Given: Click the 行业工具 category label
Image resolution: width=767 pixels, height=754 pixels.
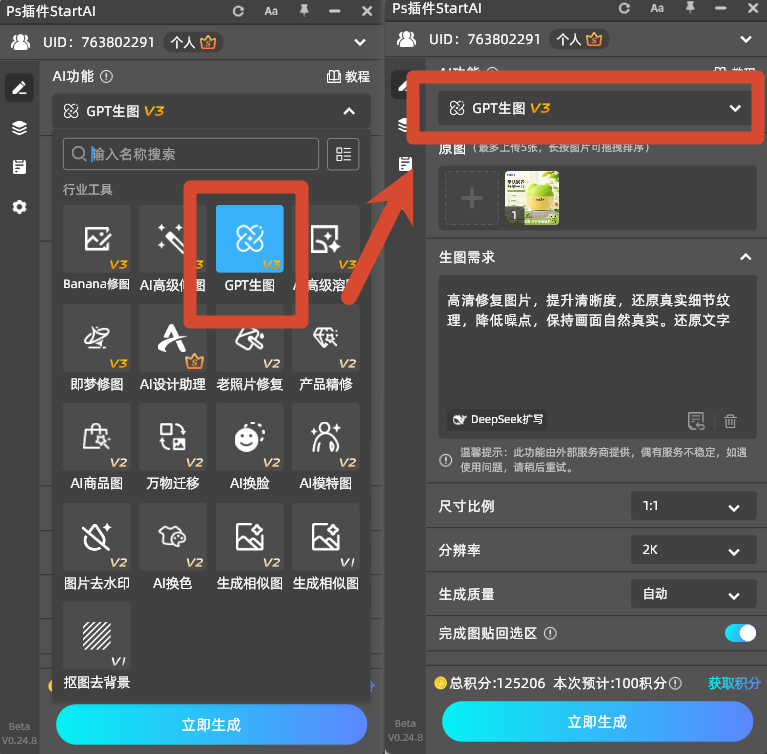Looking at the screenshot, I should [88, 189].
